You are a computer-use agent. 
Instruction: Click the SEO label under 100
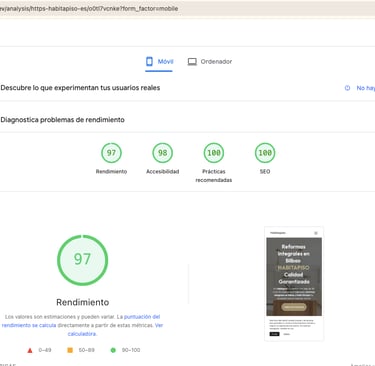click(265, 172)
